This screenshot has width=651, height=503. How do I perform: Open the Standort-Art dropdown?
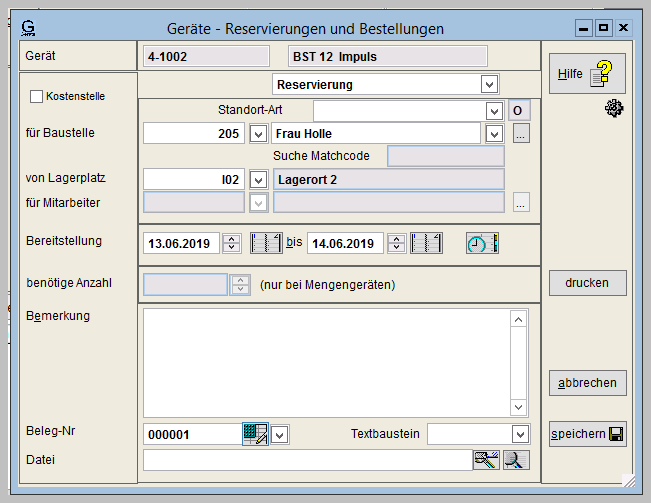coord(494,110)
